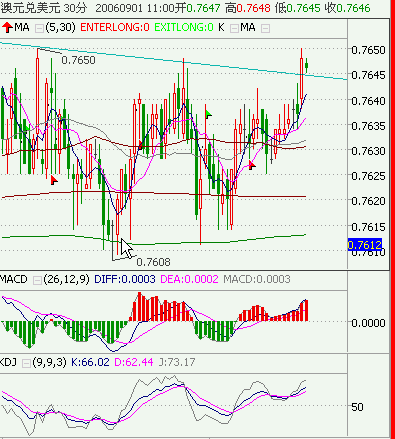The height and width of the screenshot is (439, 395).
Task: Click the J:73.17 value
Action: coord(177,362)
